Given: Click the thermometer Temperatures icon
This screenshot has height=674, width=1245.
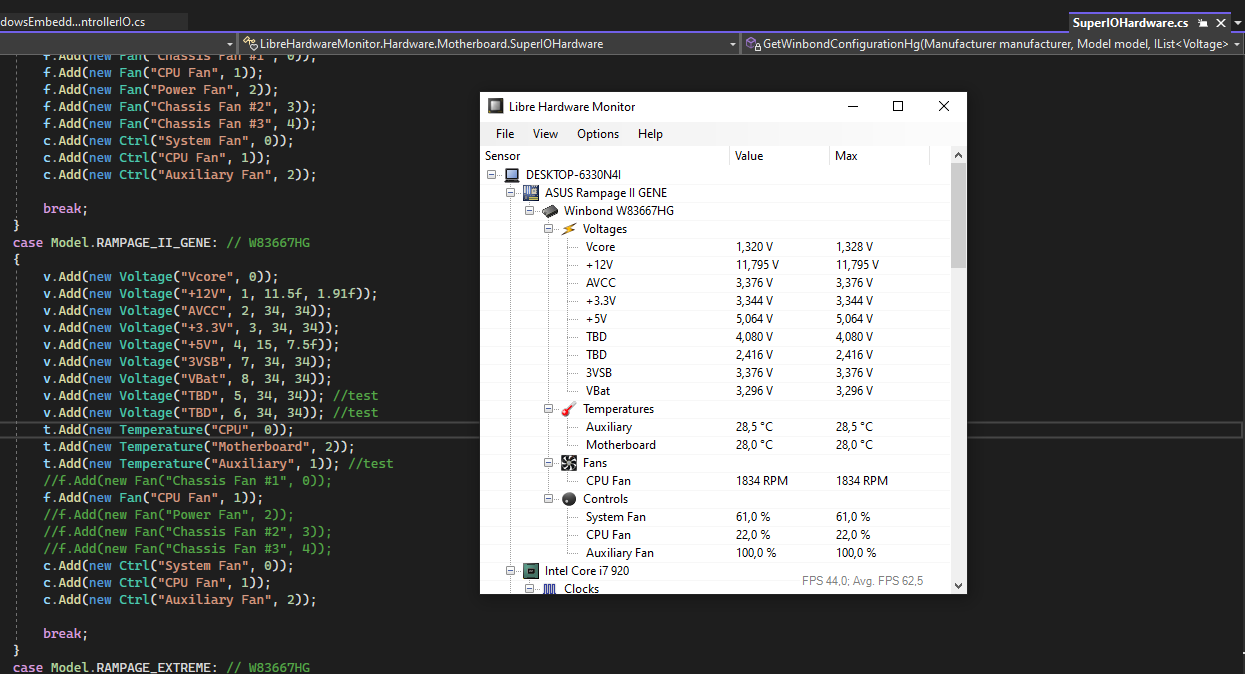Looking at the screenshot, I should [x=569, y=409].
